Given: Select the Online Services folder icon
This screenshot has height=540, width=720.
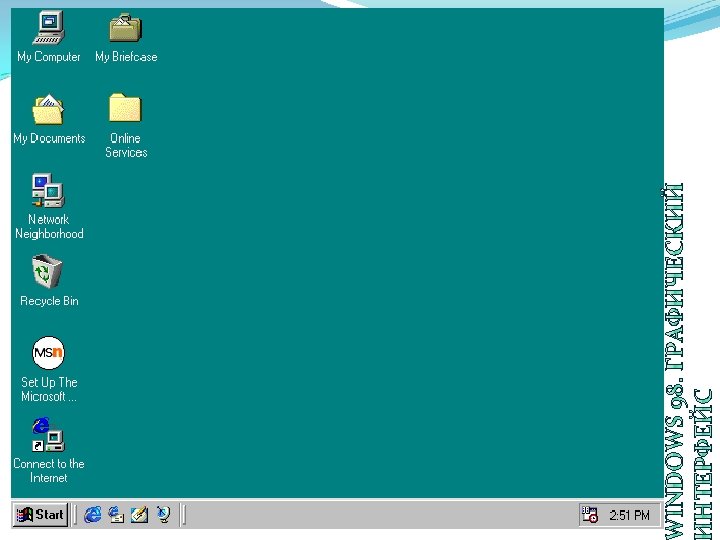Looking at the screenshot, I should click(125, 108).
